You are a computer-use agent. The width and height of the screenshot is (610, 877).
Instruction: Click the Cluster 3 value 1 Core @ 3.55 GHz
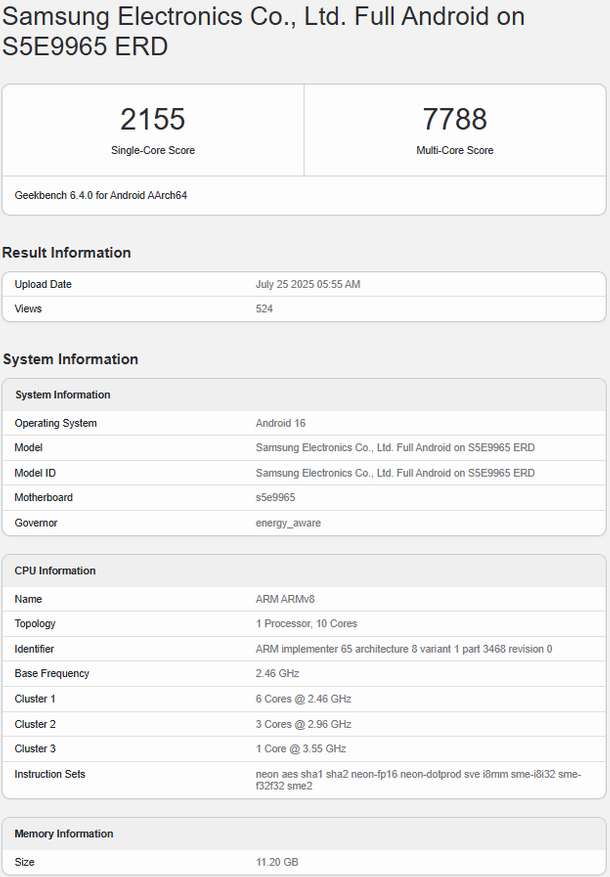(301, 749)
